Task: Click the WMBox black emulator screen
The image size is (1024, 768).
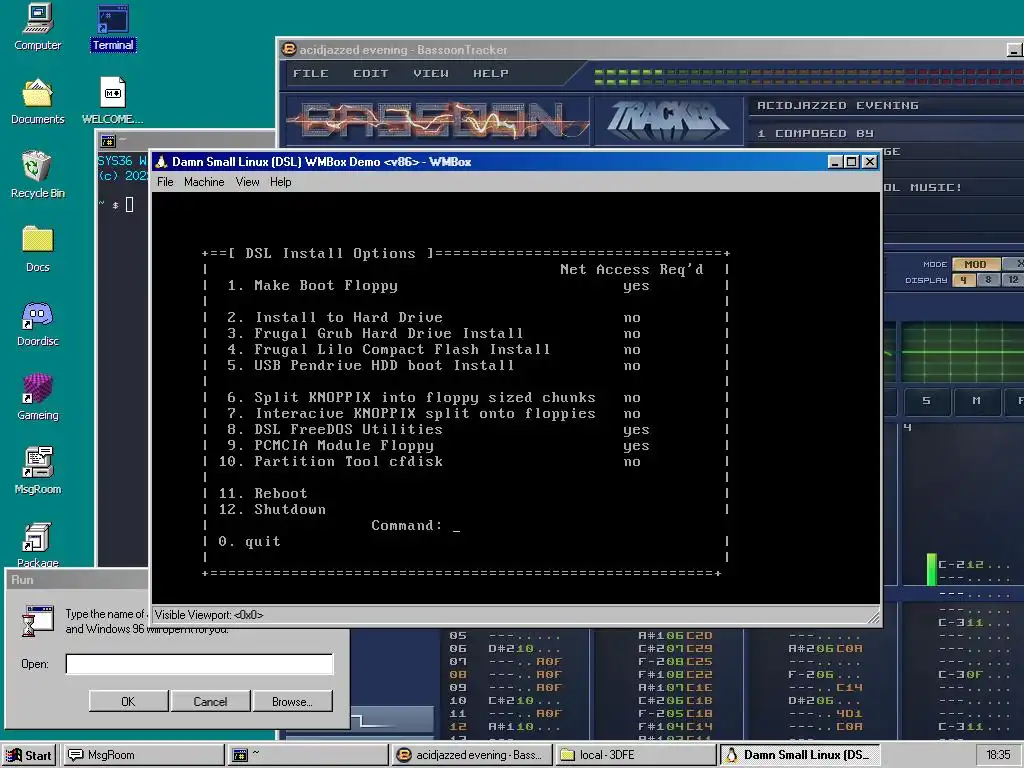Action: pyautogui.click(x=516, y=398)
